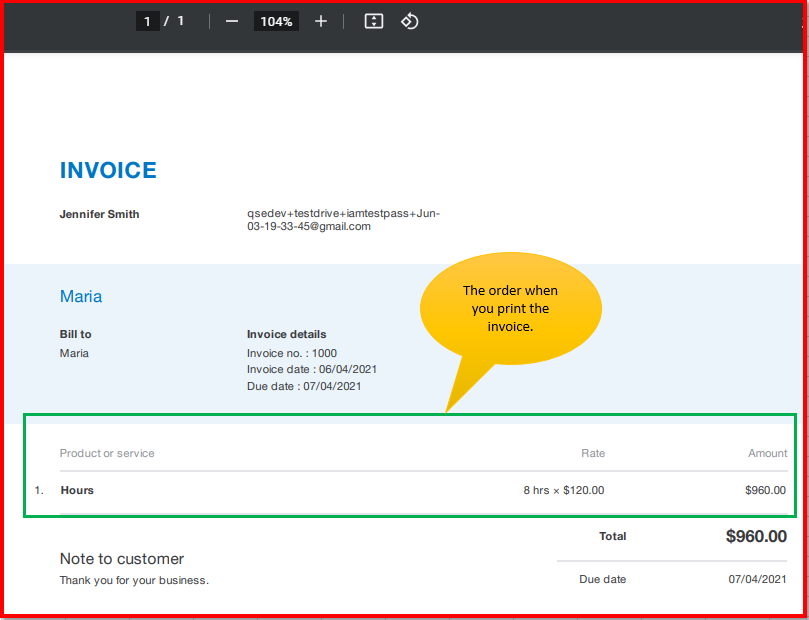
Task: Select the 8 hrs × $120.00 rate value
Action: pyautogui.click(x=563, y=490)
